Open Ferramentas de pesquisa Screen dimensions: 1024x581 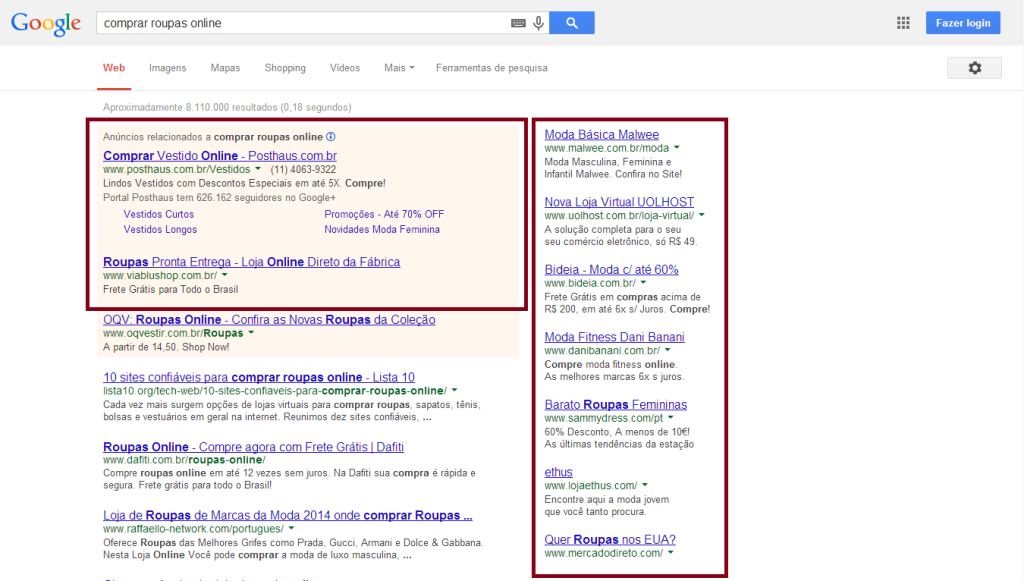point(492,68)
